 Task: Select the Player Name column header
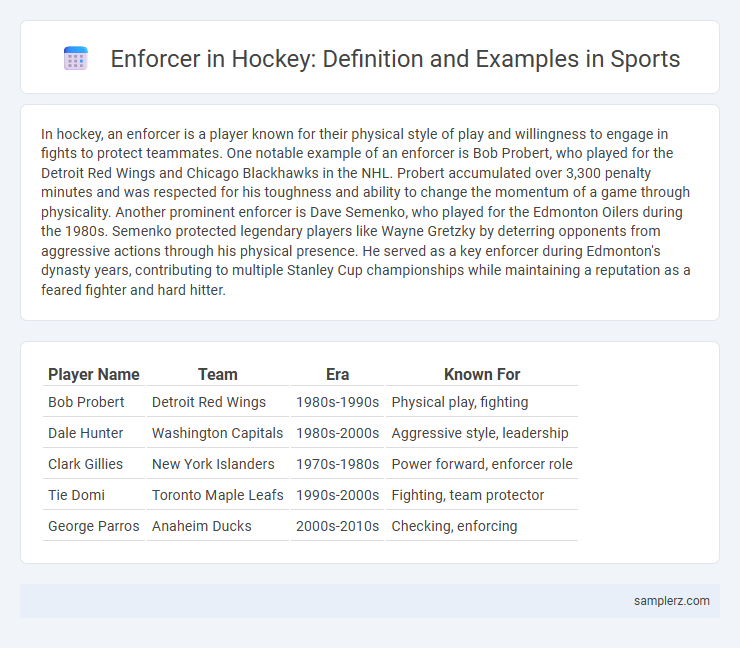pyautogui.click(x=94, y=374)
